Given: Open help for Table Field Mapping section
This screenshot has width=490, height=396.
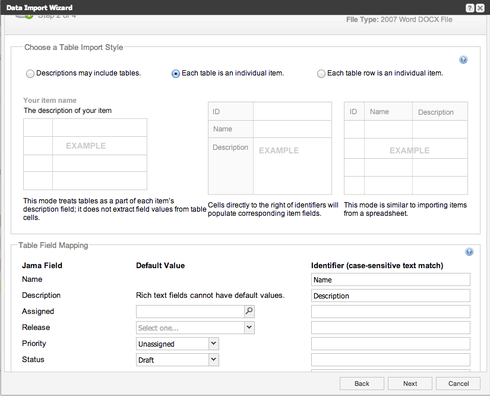Looking at the screenshot, I should pyautogui.click(x=469, y=252).
